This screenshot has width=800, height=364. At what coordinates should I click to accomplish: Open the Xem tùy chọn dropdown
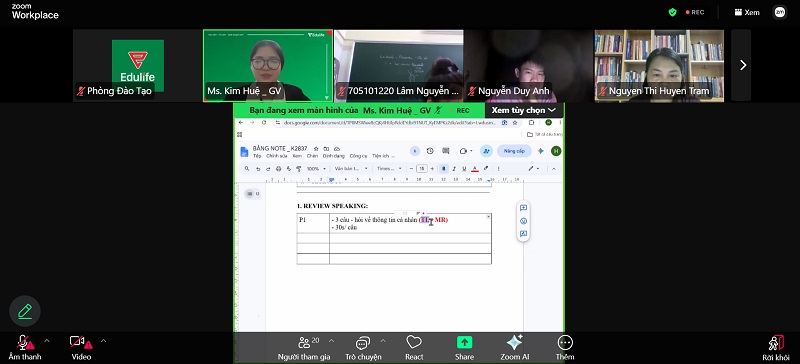[524, 110]
